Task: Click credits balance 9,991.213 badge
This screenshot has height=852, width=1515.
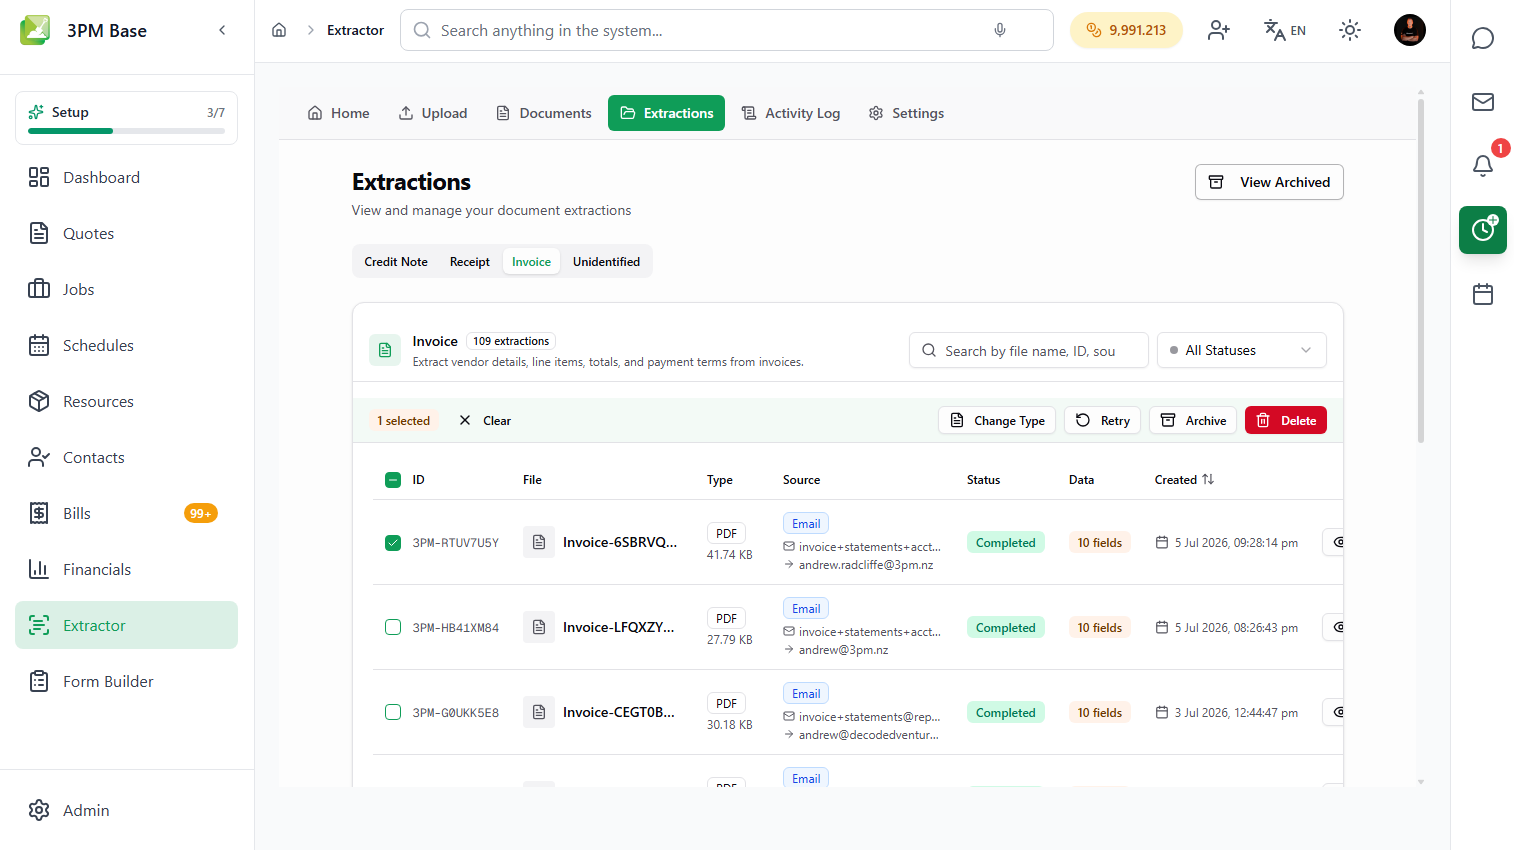Action: 1126,30
